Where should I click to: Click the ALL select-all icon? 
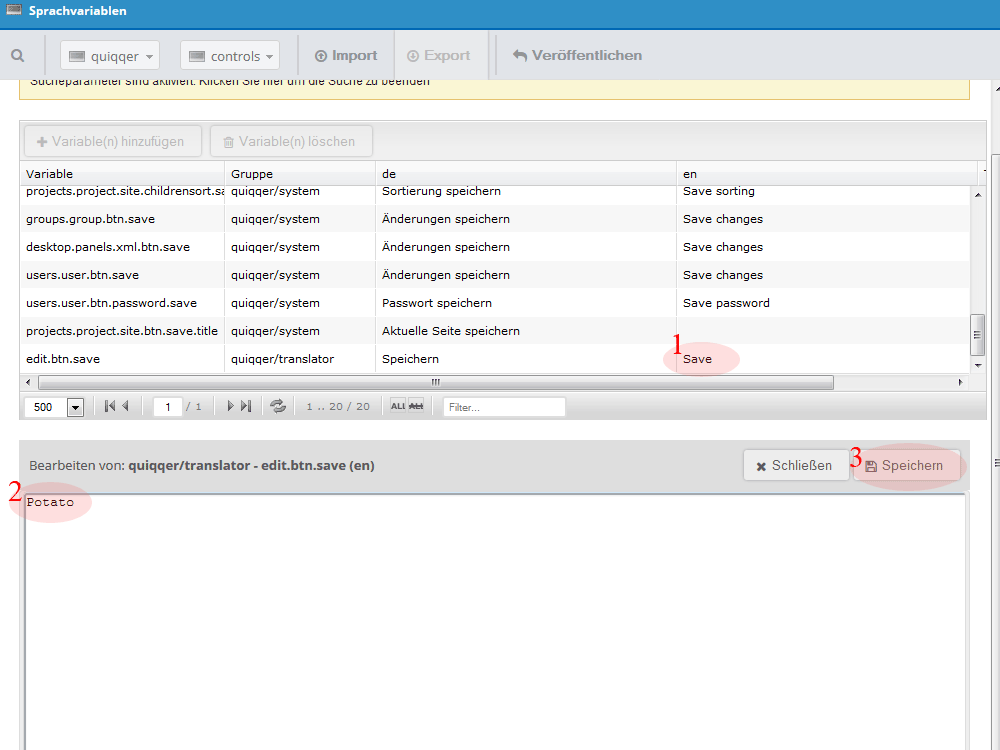[398, 406]
